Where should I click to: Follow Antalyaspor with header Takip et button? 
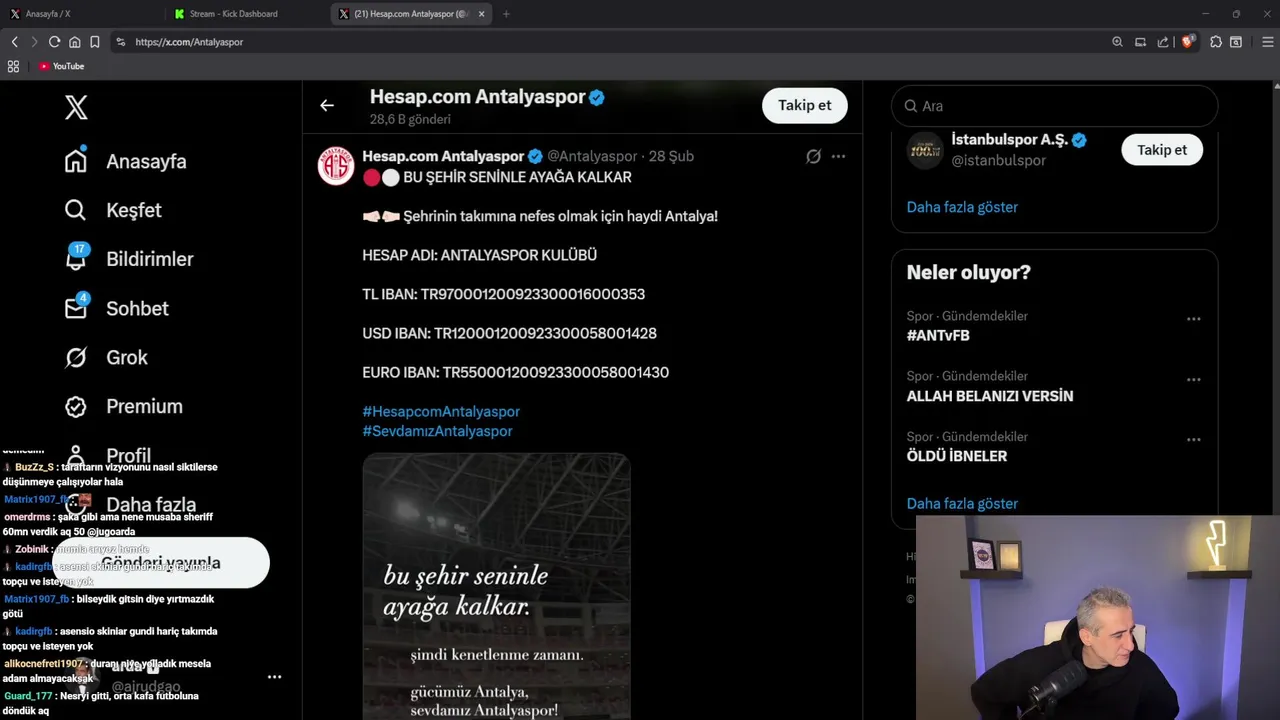(x=805, y=105)
